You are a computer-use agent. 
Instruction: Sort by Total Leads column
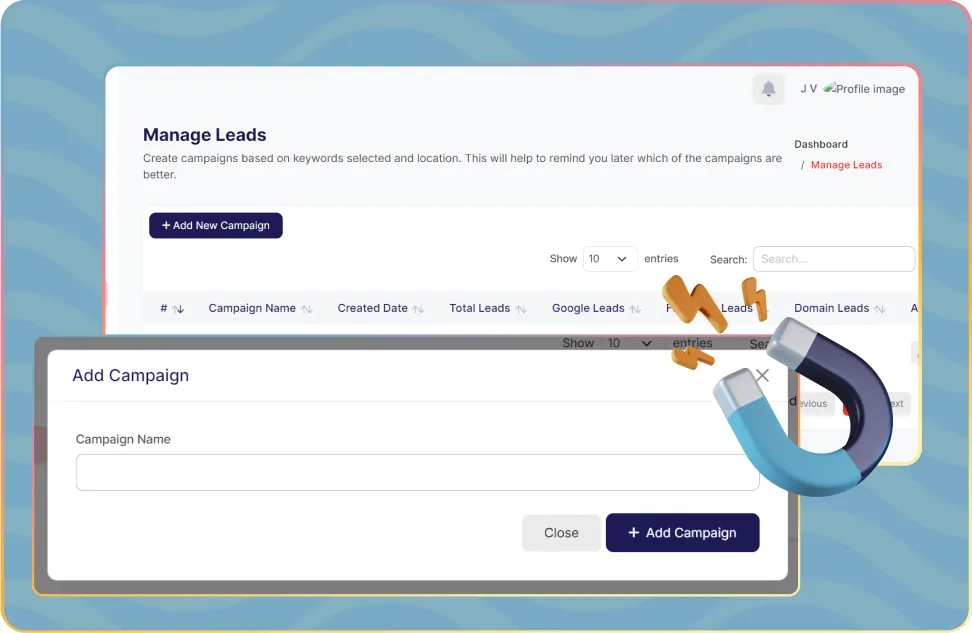[x=488, y=308]
